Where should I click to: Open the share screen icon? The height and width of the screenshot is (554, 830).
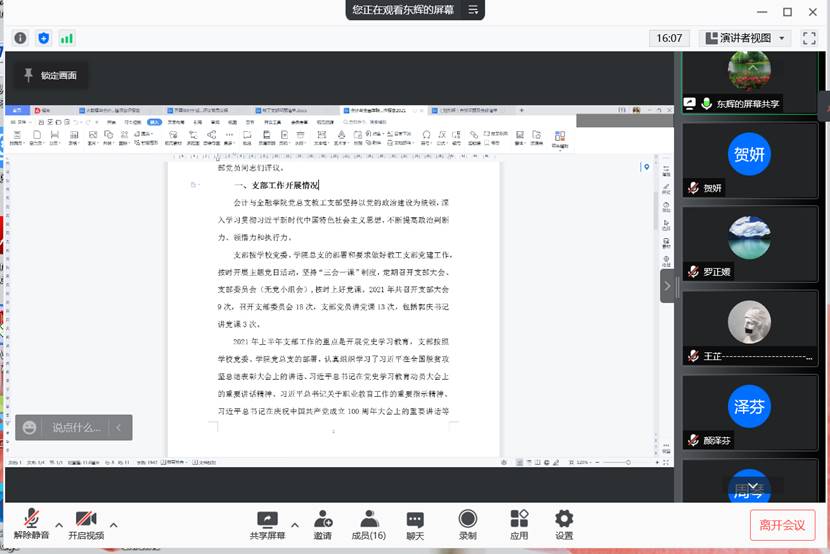[x=267, y=519]
